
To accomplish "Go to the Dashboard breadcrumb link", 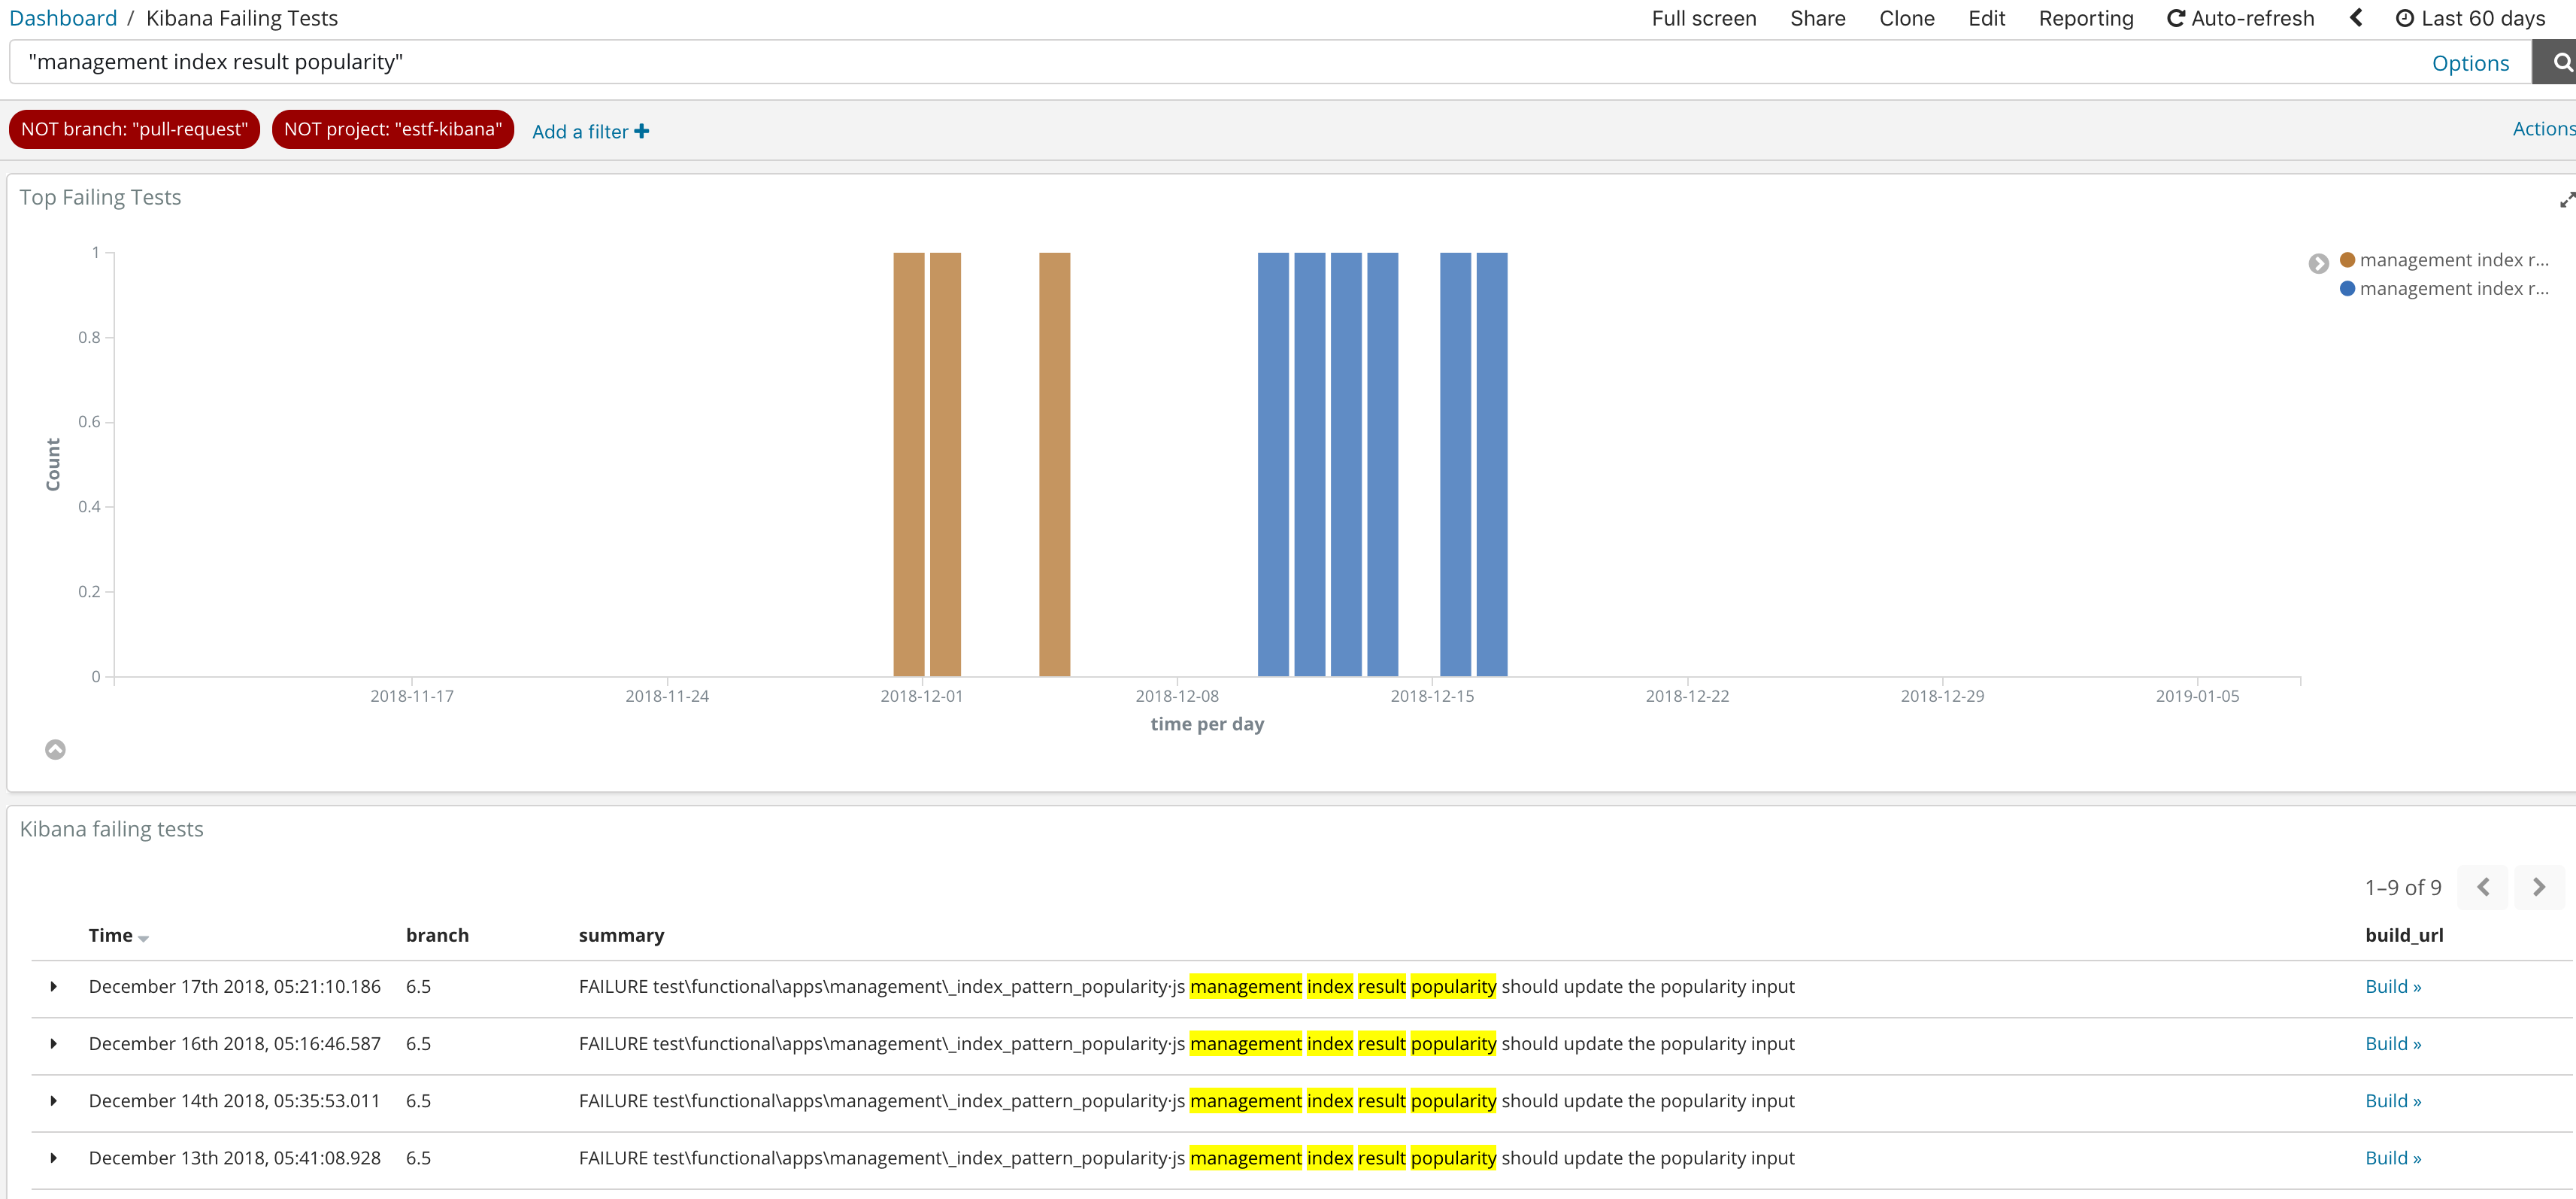I will point(63,18).
